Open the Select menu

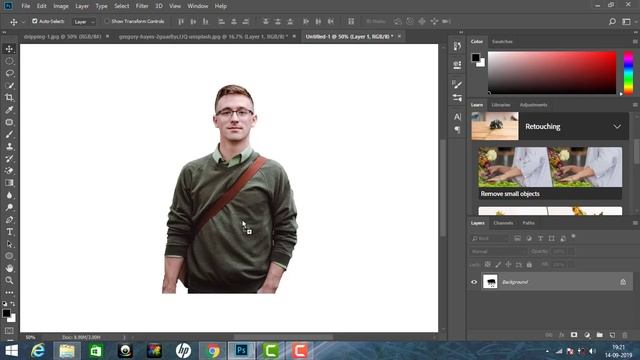pyautogui.click(x=121, y=6)
